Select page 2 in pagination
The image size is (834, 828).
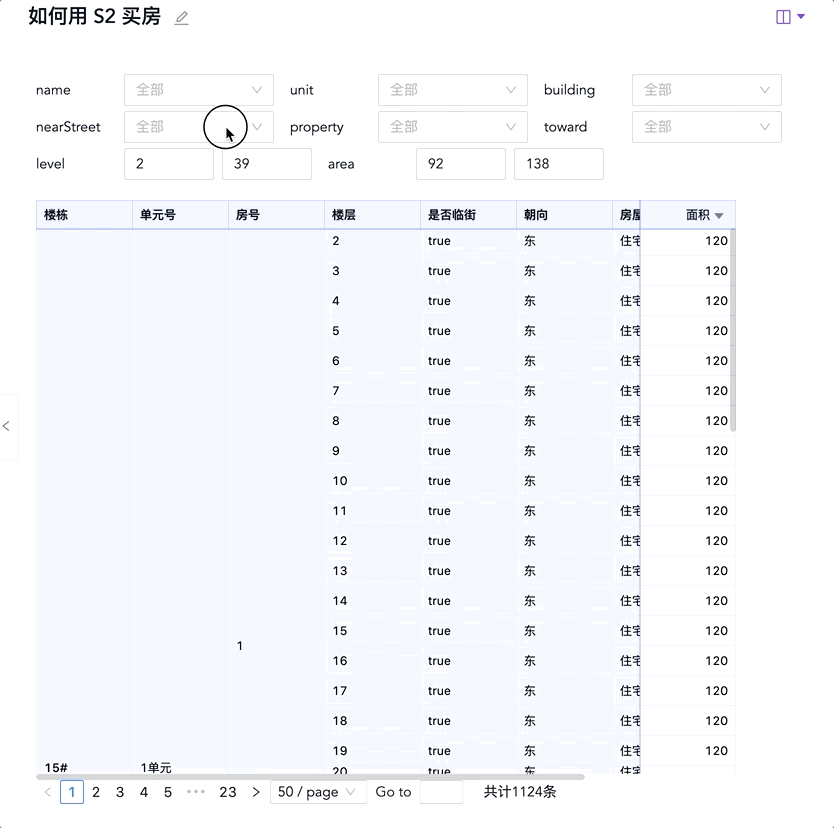[96, 792]
